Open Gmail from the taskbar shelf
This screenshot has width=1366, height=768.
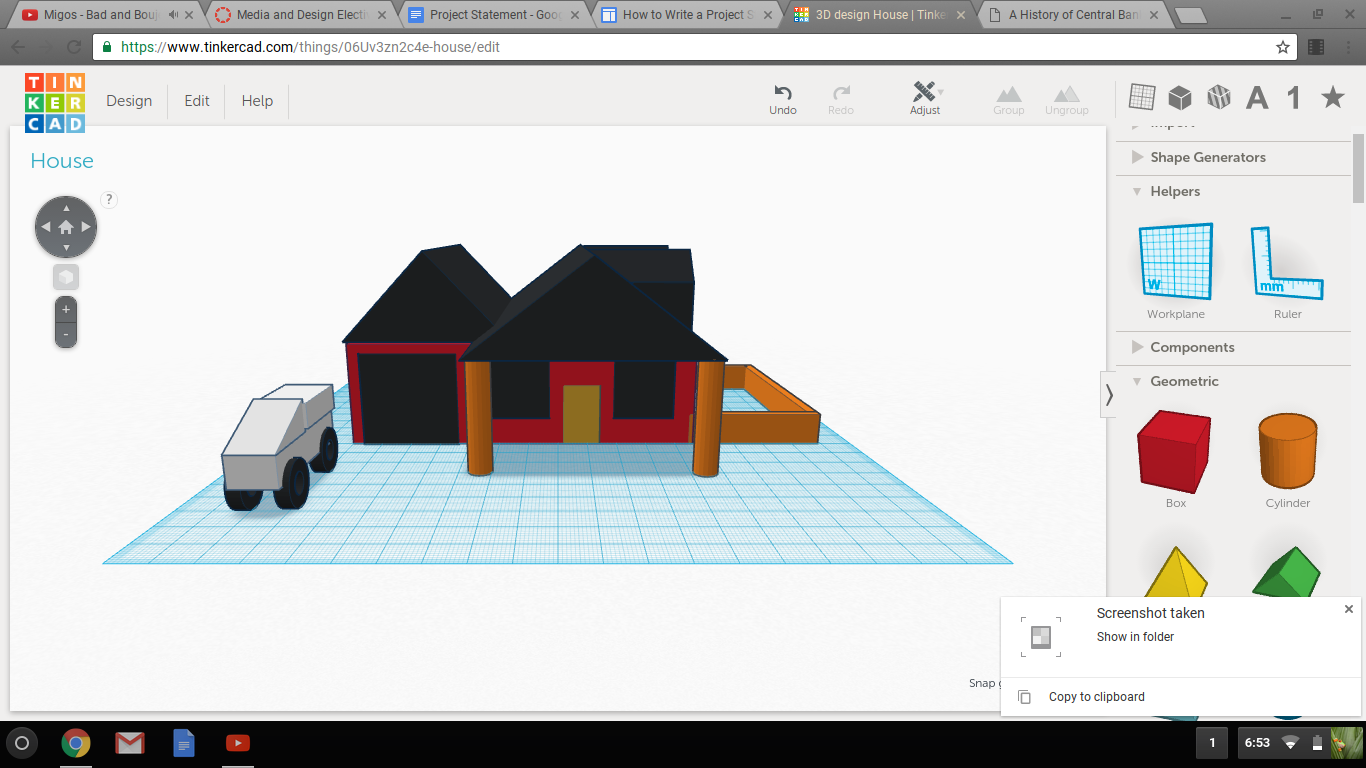click(x=129, y=743)
